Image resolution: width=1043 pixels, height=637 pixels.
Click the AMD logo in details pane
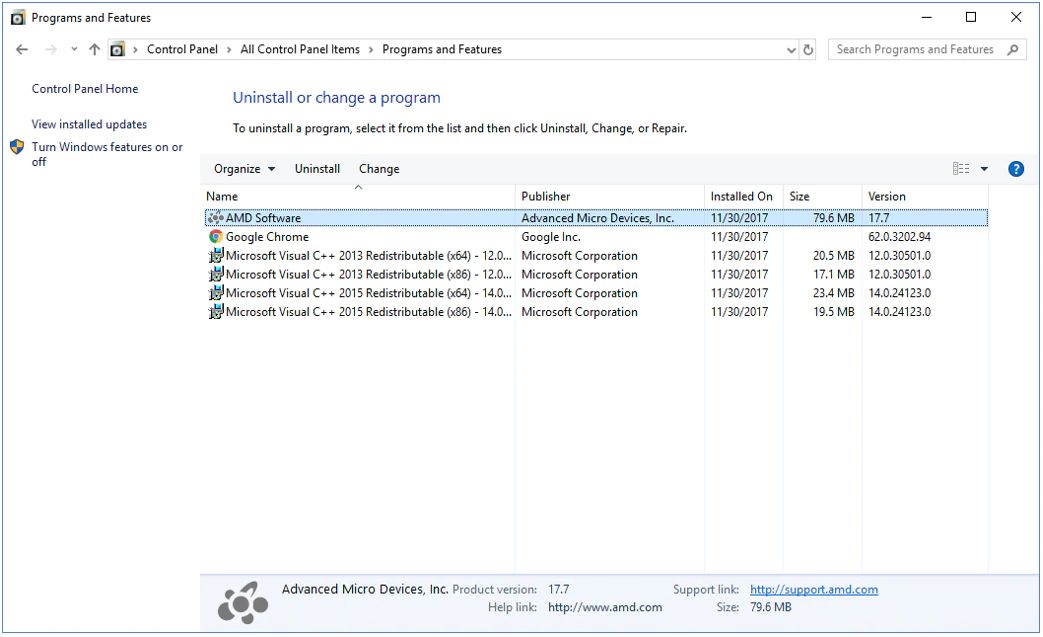tap(243, 602)
